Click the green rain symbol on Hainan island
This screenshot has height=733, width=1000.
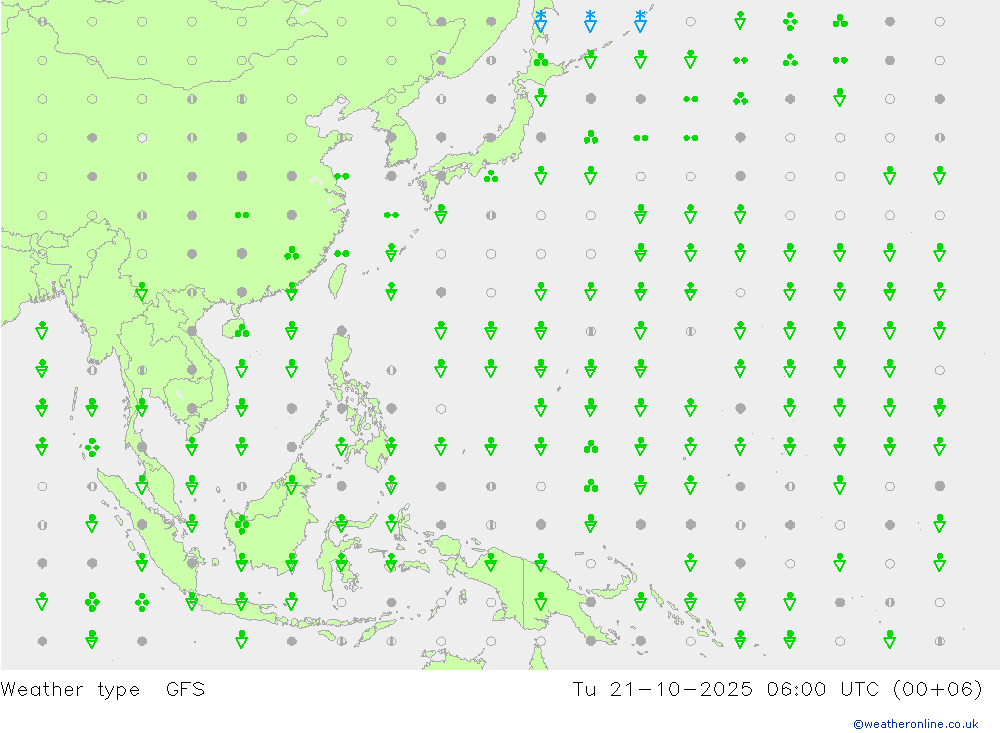tap(242, 331)
